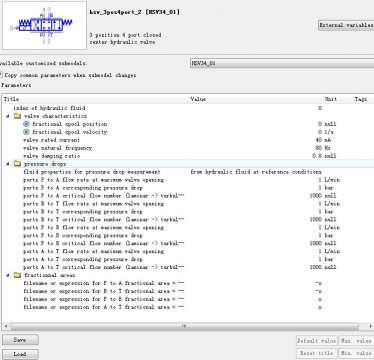This screenshot has height=360, width=374.
Task: Collapse the valve characteristics group
Action: tap(8, 116)
